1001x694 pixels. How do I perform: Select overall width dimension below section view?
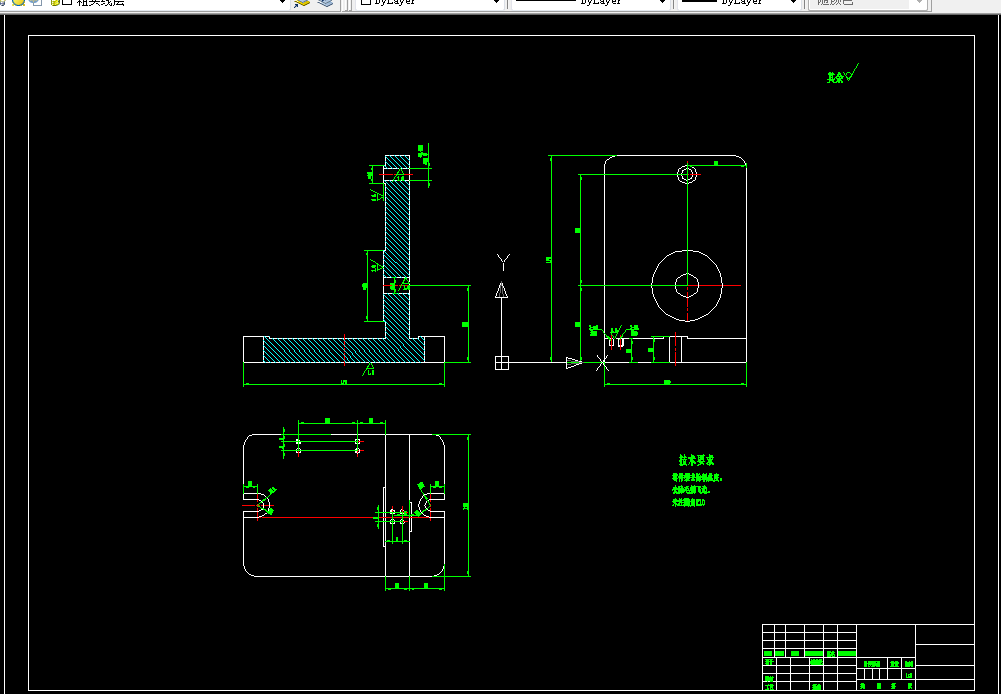tap(343, 383)
